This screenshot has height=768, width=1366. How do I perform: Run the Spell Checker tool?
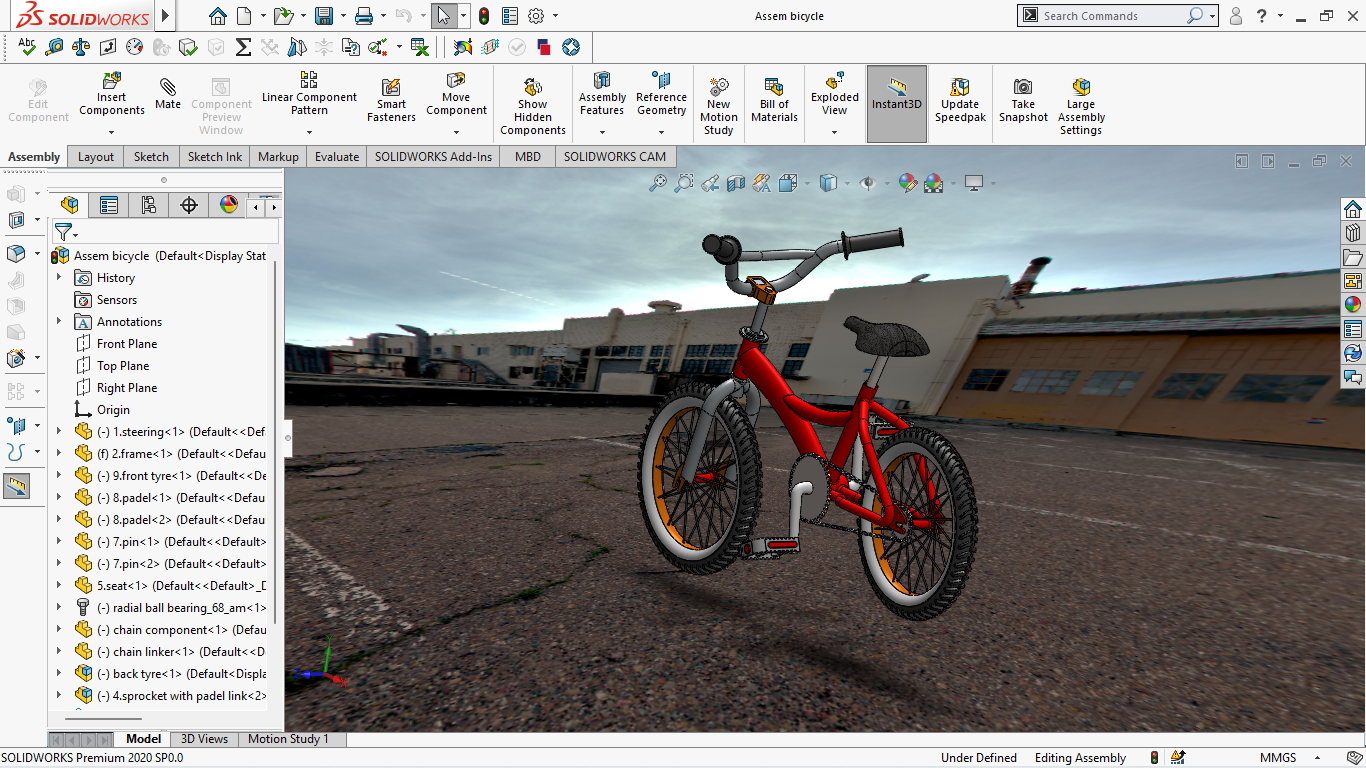[x=27, y=46]
